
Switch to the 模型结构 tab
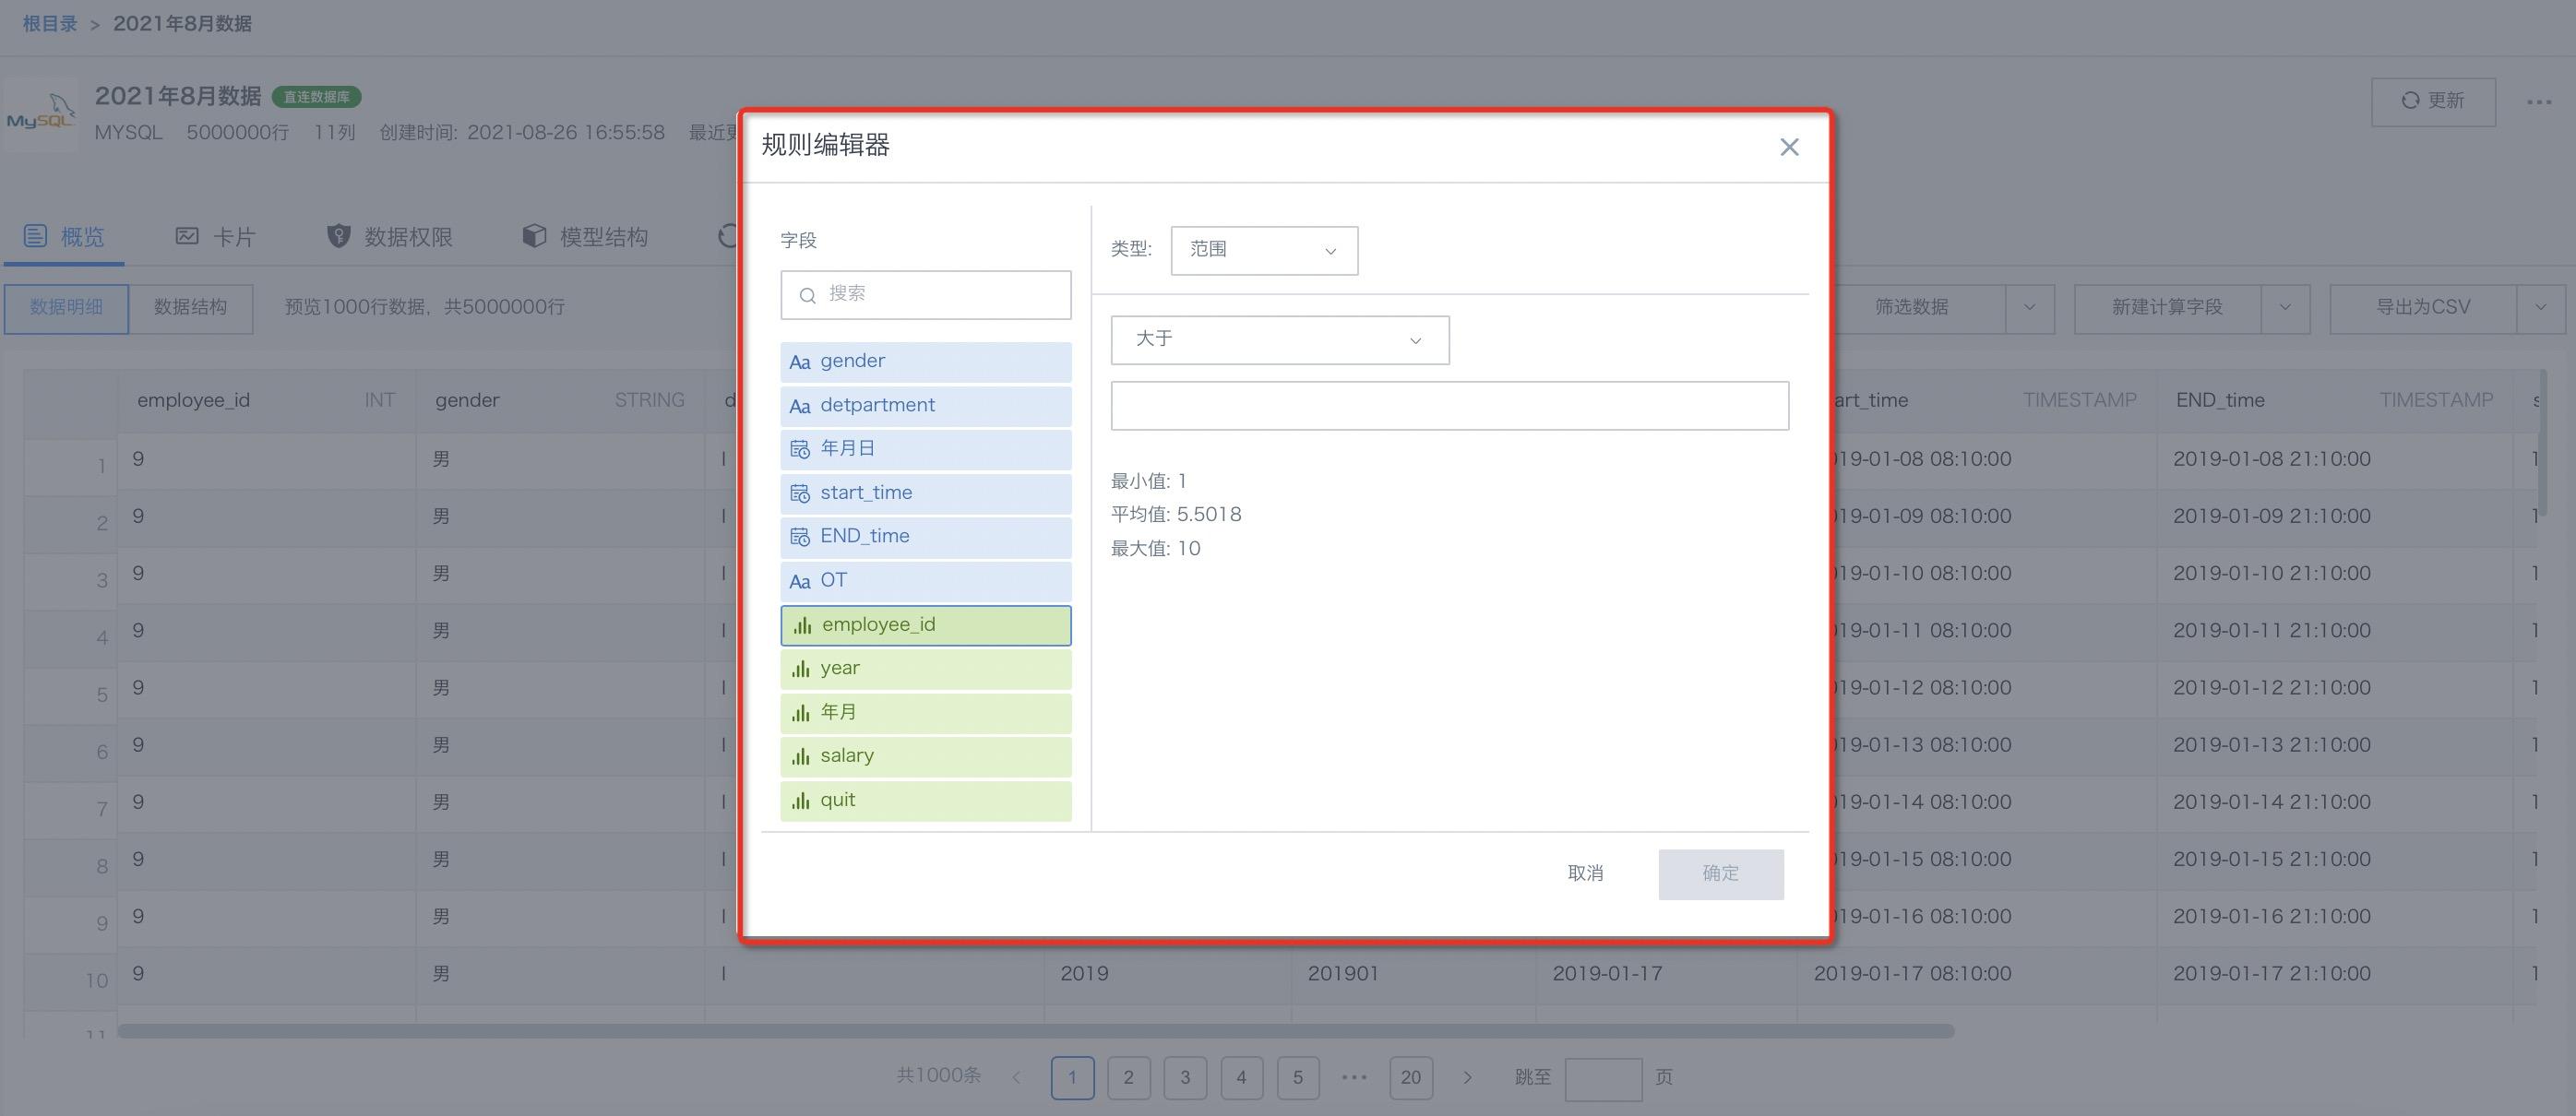coord(585,237)
